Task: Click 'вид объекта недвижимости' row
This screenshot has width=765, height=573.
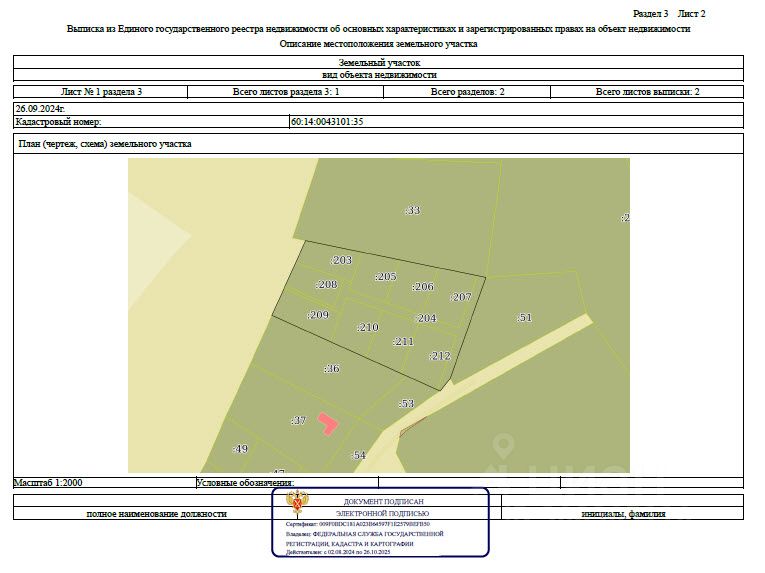Action: click(379, 75)
